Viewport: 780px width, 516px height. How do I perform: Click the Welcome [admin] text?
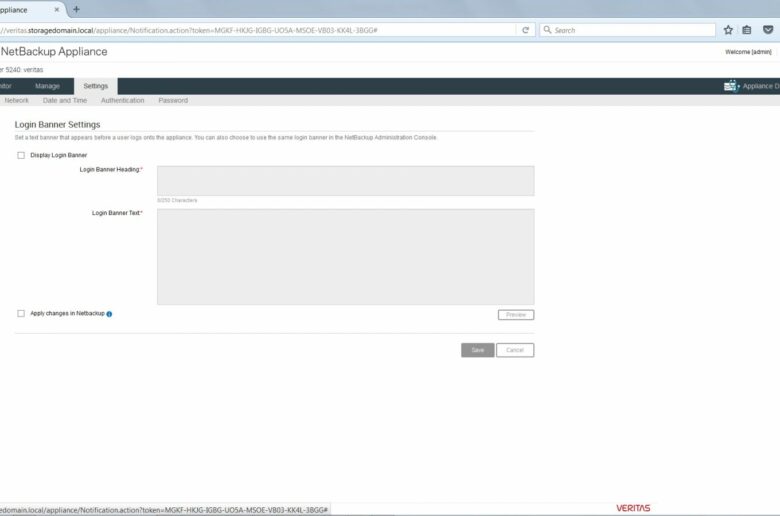(748, 52)
